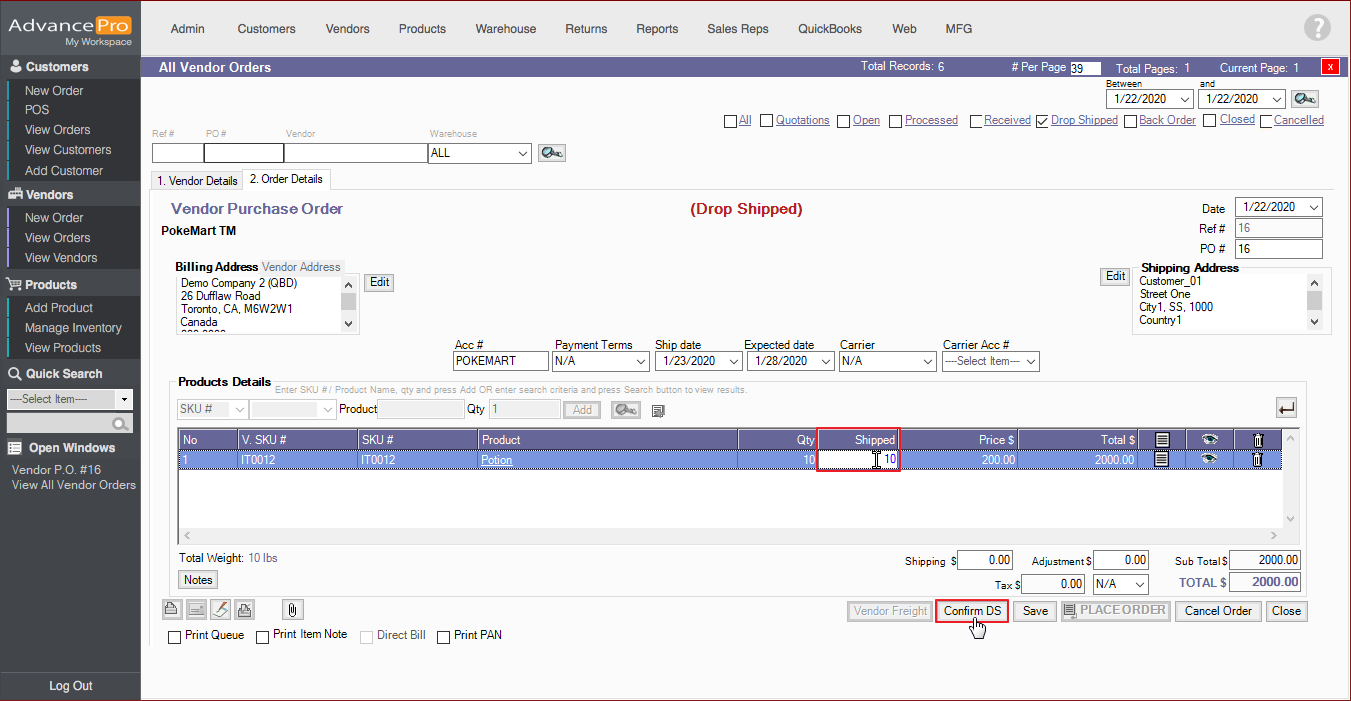1351x701 pixels.
Task: Click the return arrow icon above product grid
Action: [x=1286, y=408]
